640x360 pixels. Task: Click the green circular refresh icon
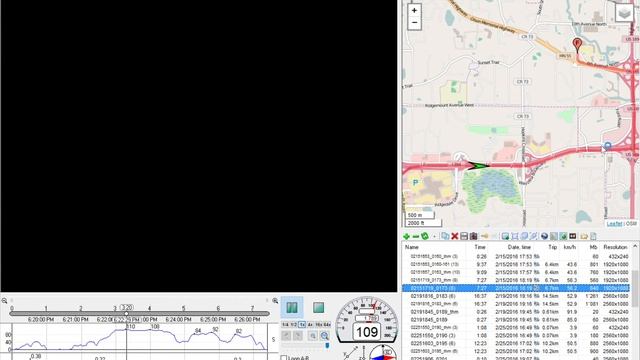pyautogui.click(x=425, y=236)
